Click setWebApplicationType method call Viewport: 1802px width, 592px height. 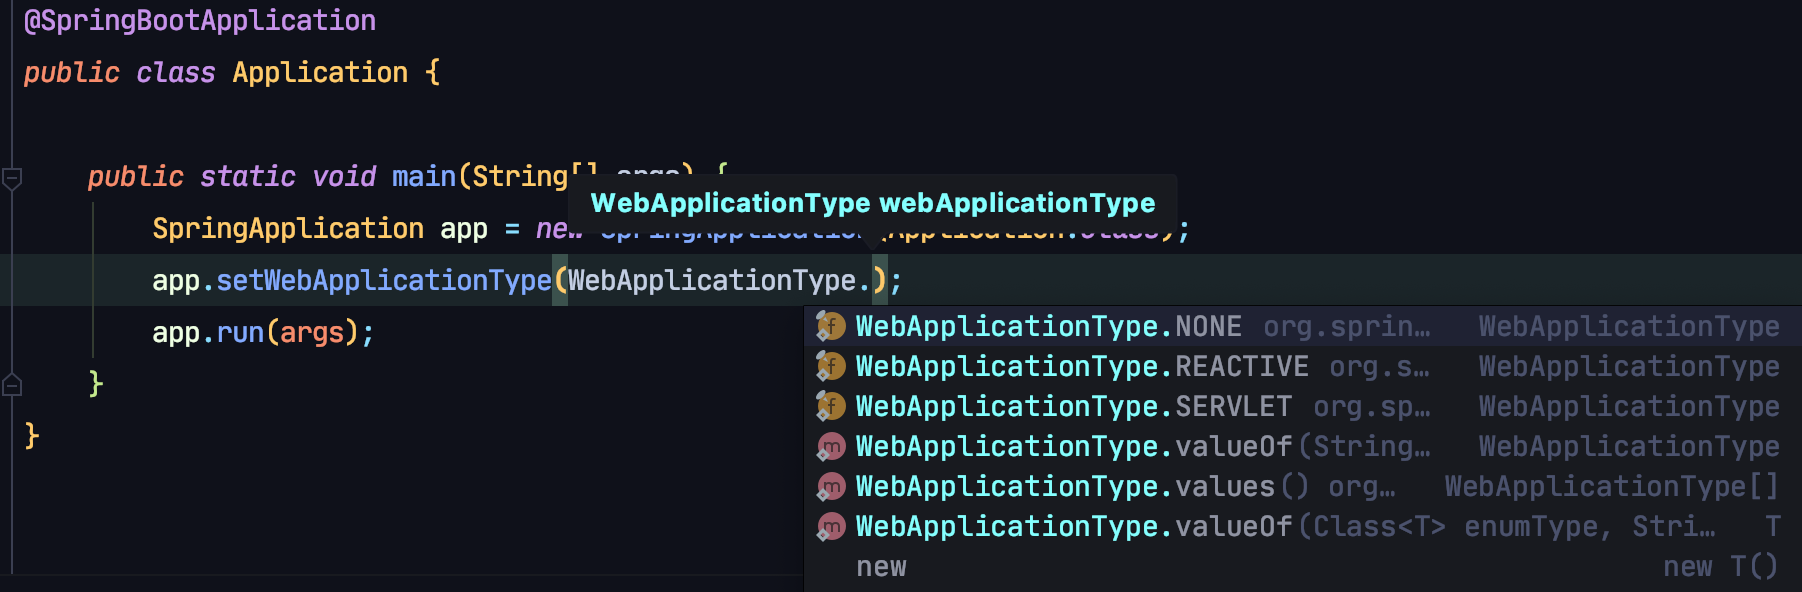click(384, 280)
